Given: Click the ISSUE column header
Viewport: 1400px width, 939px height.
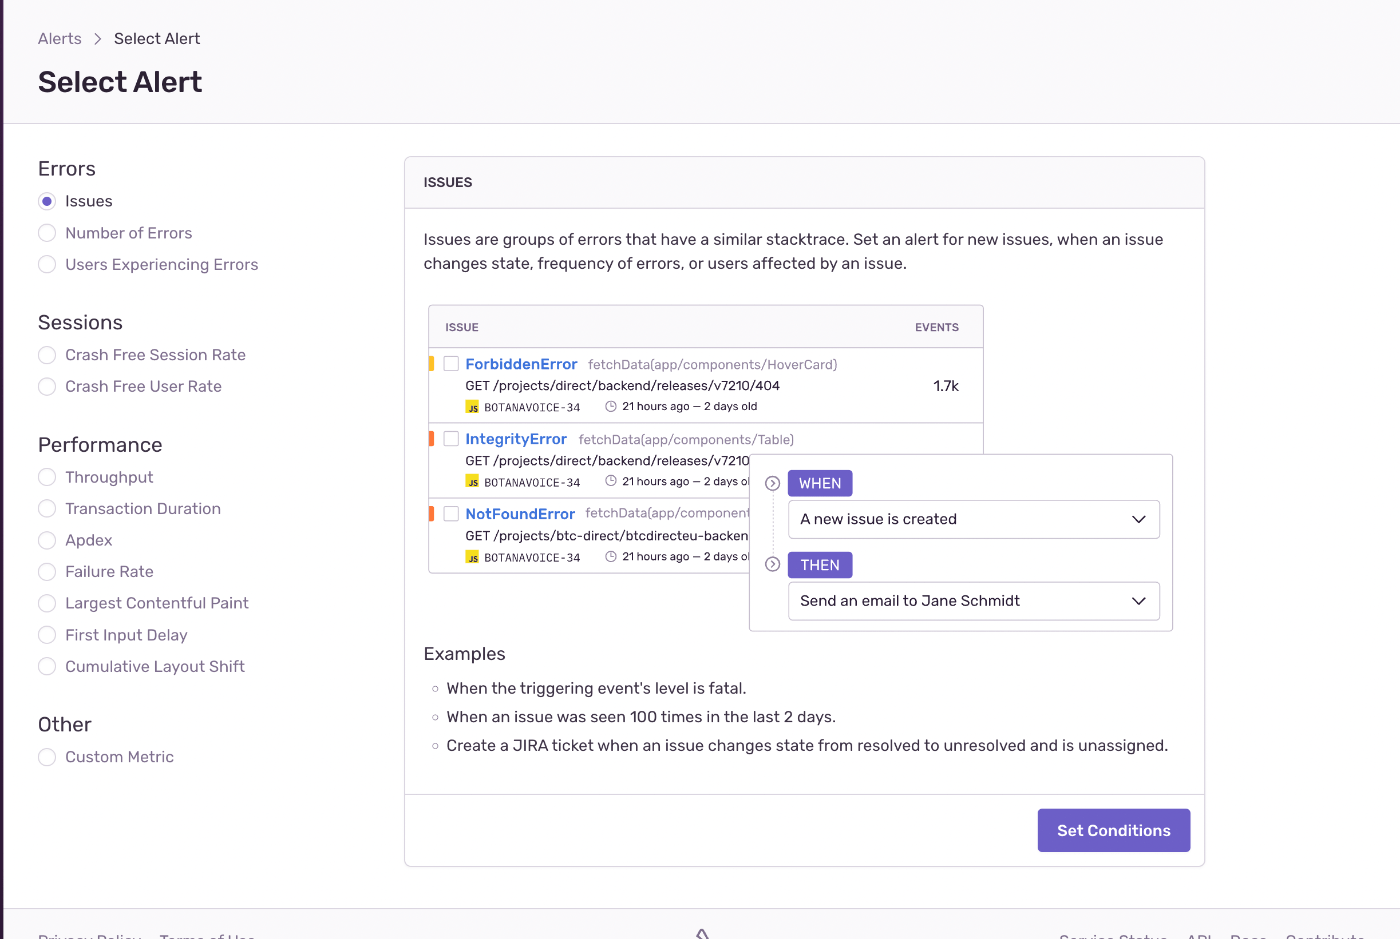Looking at the screenshot, I should point(462,328).
